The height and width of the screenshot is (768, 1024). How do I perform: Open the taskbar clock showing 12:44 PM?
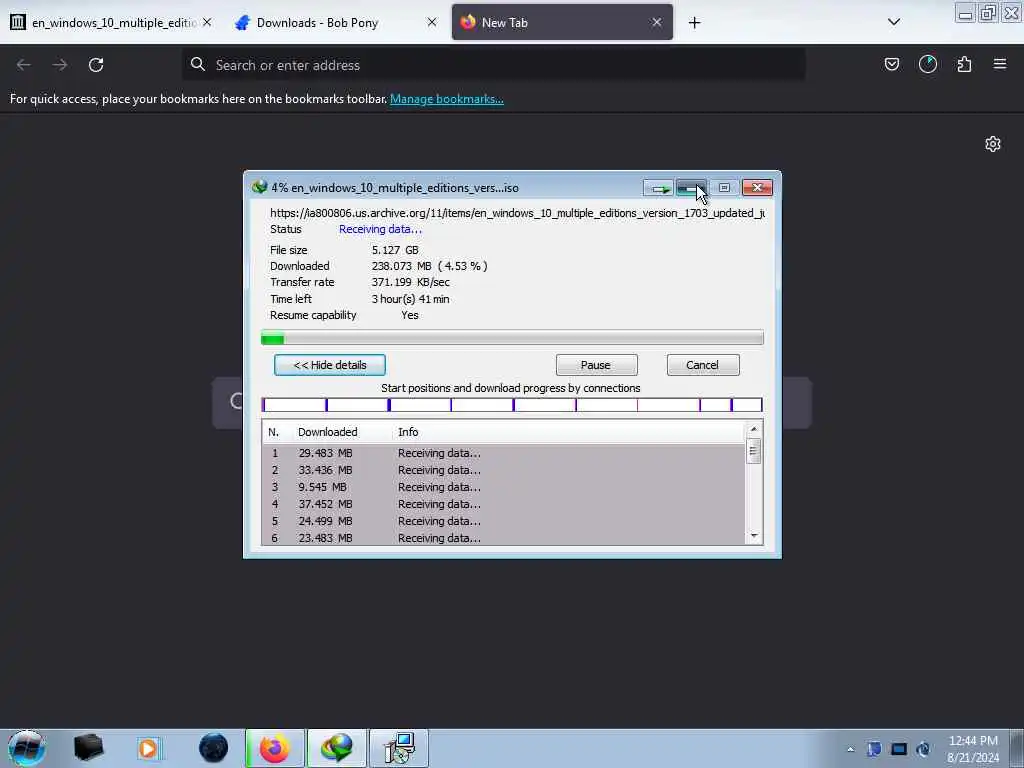coord(973,749)
